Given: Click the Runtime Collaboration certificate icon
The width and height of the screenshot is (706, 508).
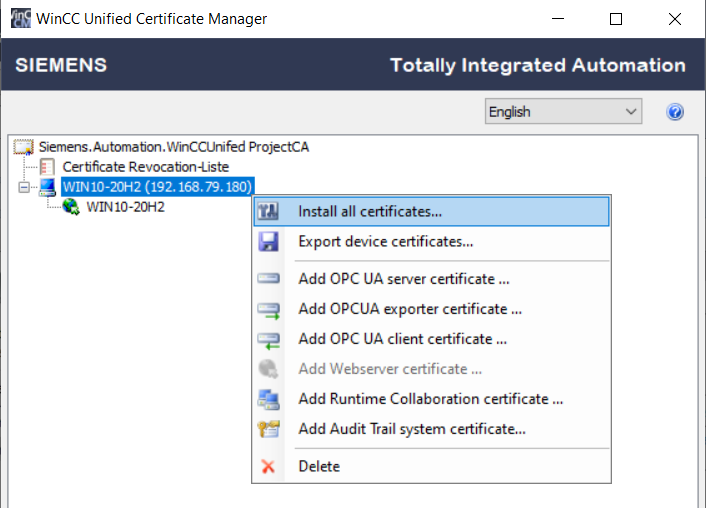Looking at the screenshot, I should click(268, 399).
